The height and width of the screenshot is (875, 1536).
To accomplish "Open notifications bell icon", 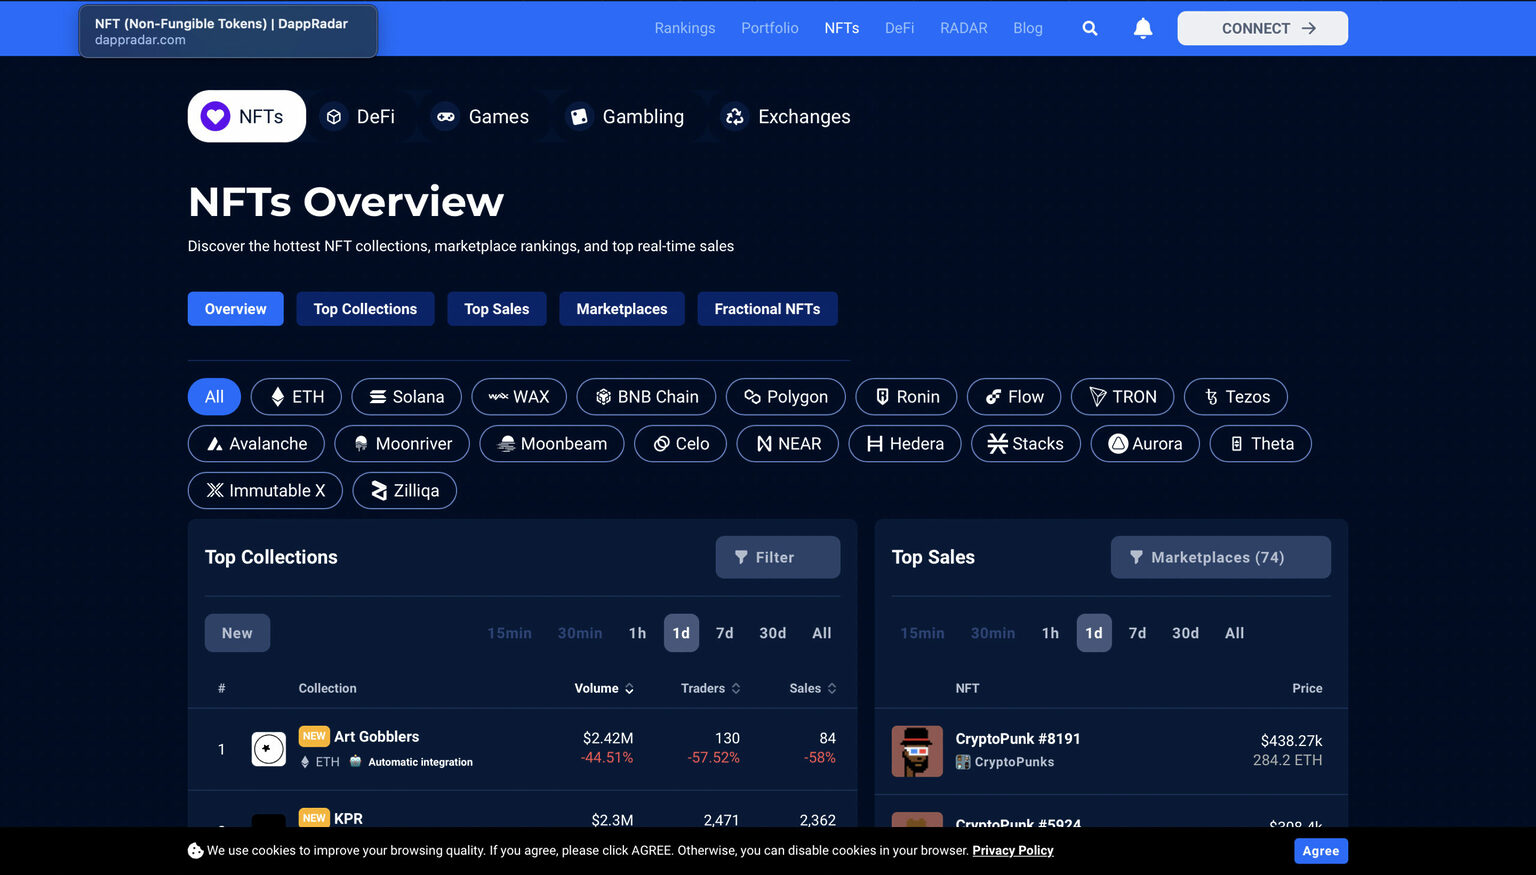I will tap(1143, 28).
